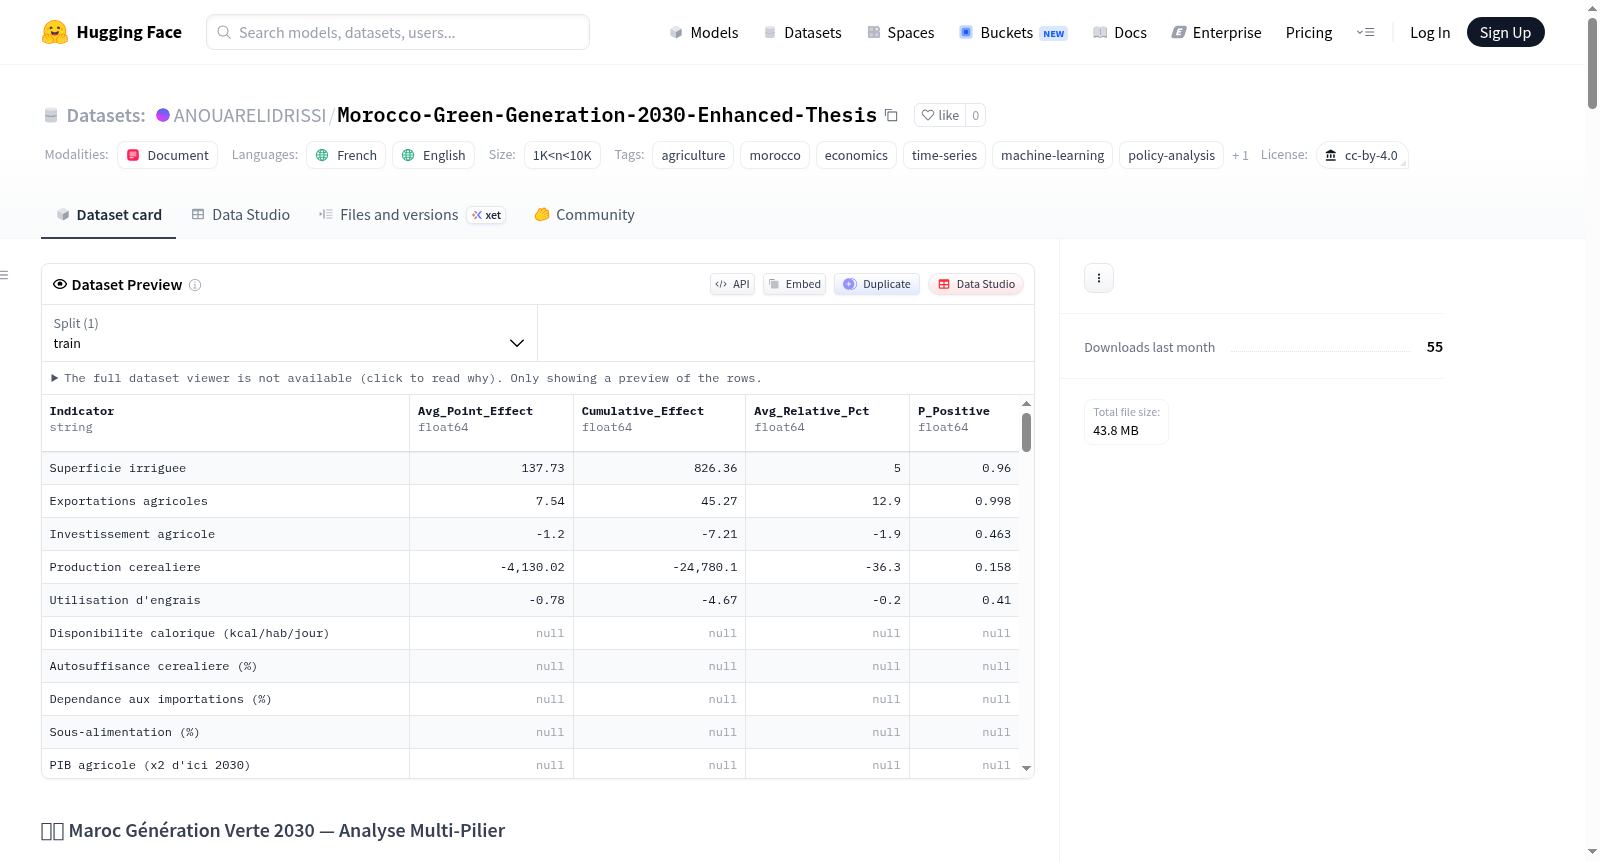Image resolution: width=1600 pixels, height=861 pixels.
Task: Open the Pricing page link
Action: [x=1309, y=32]
